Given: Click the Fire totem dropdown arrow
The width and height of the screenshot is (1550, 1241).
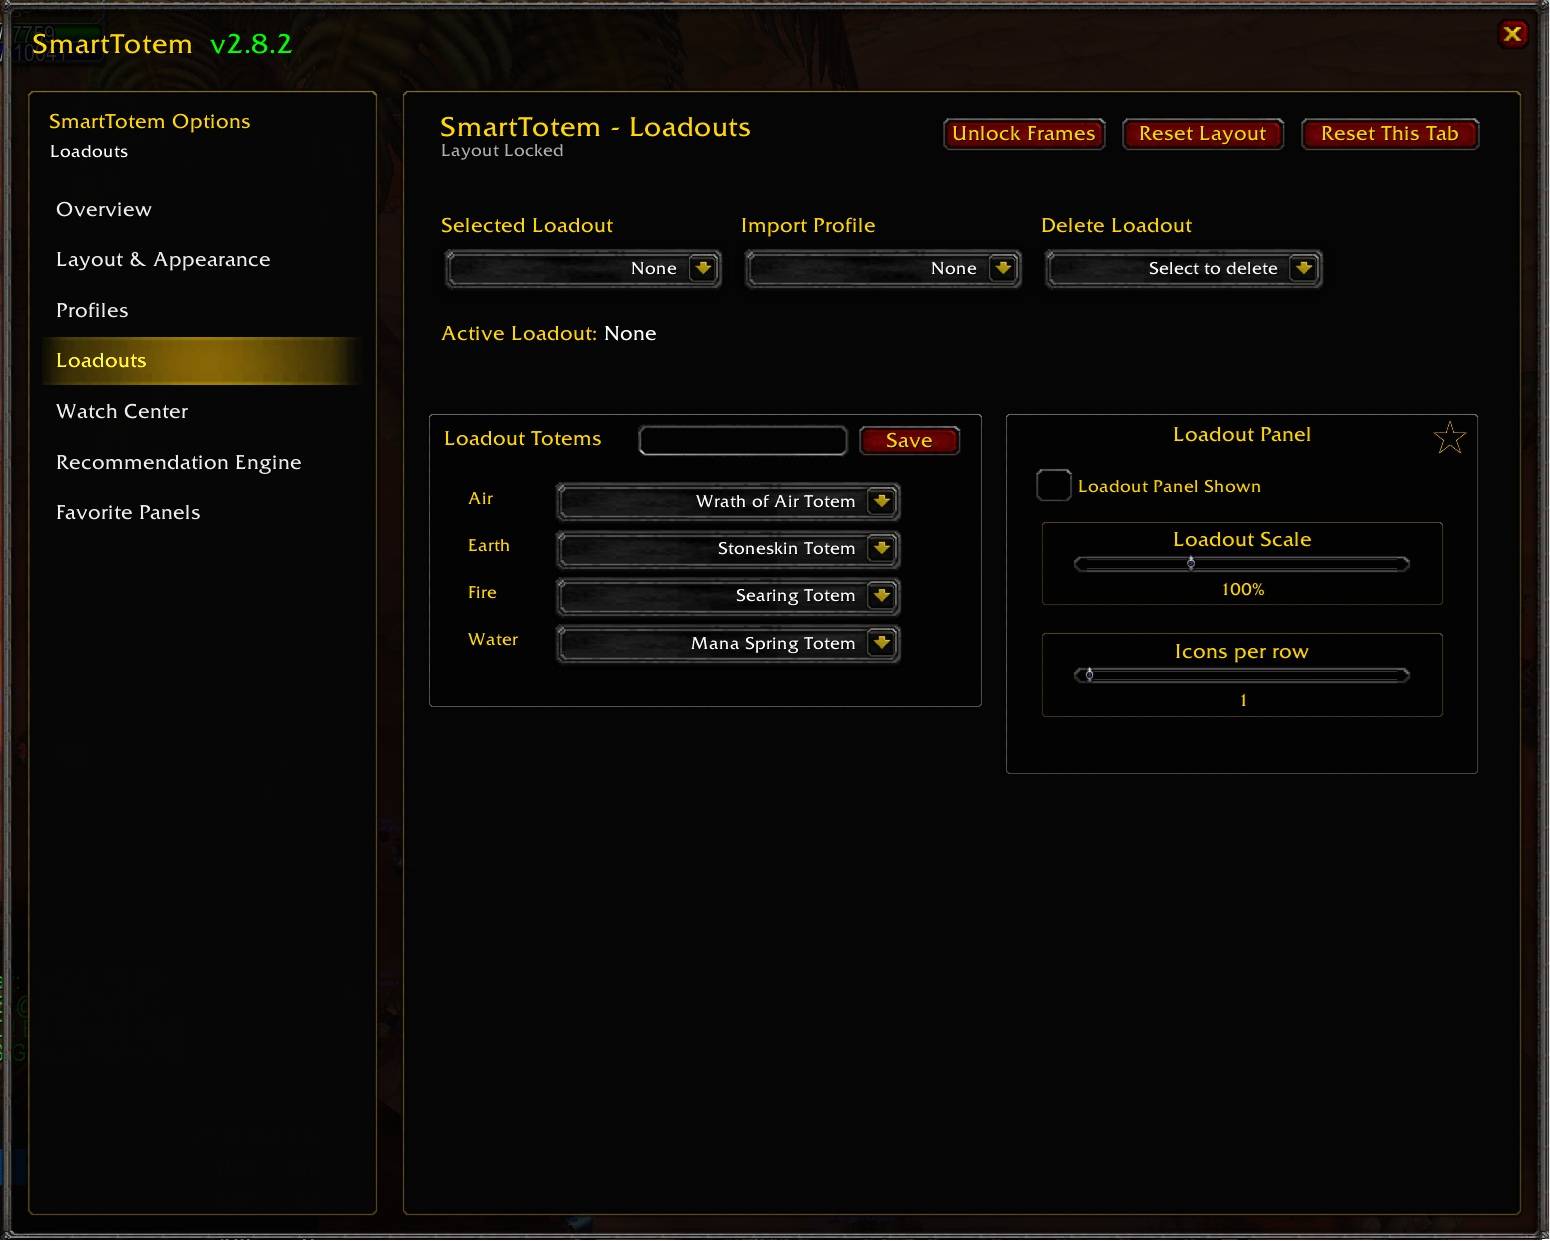Looking at the screenshot, I should coord(881,595).
